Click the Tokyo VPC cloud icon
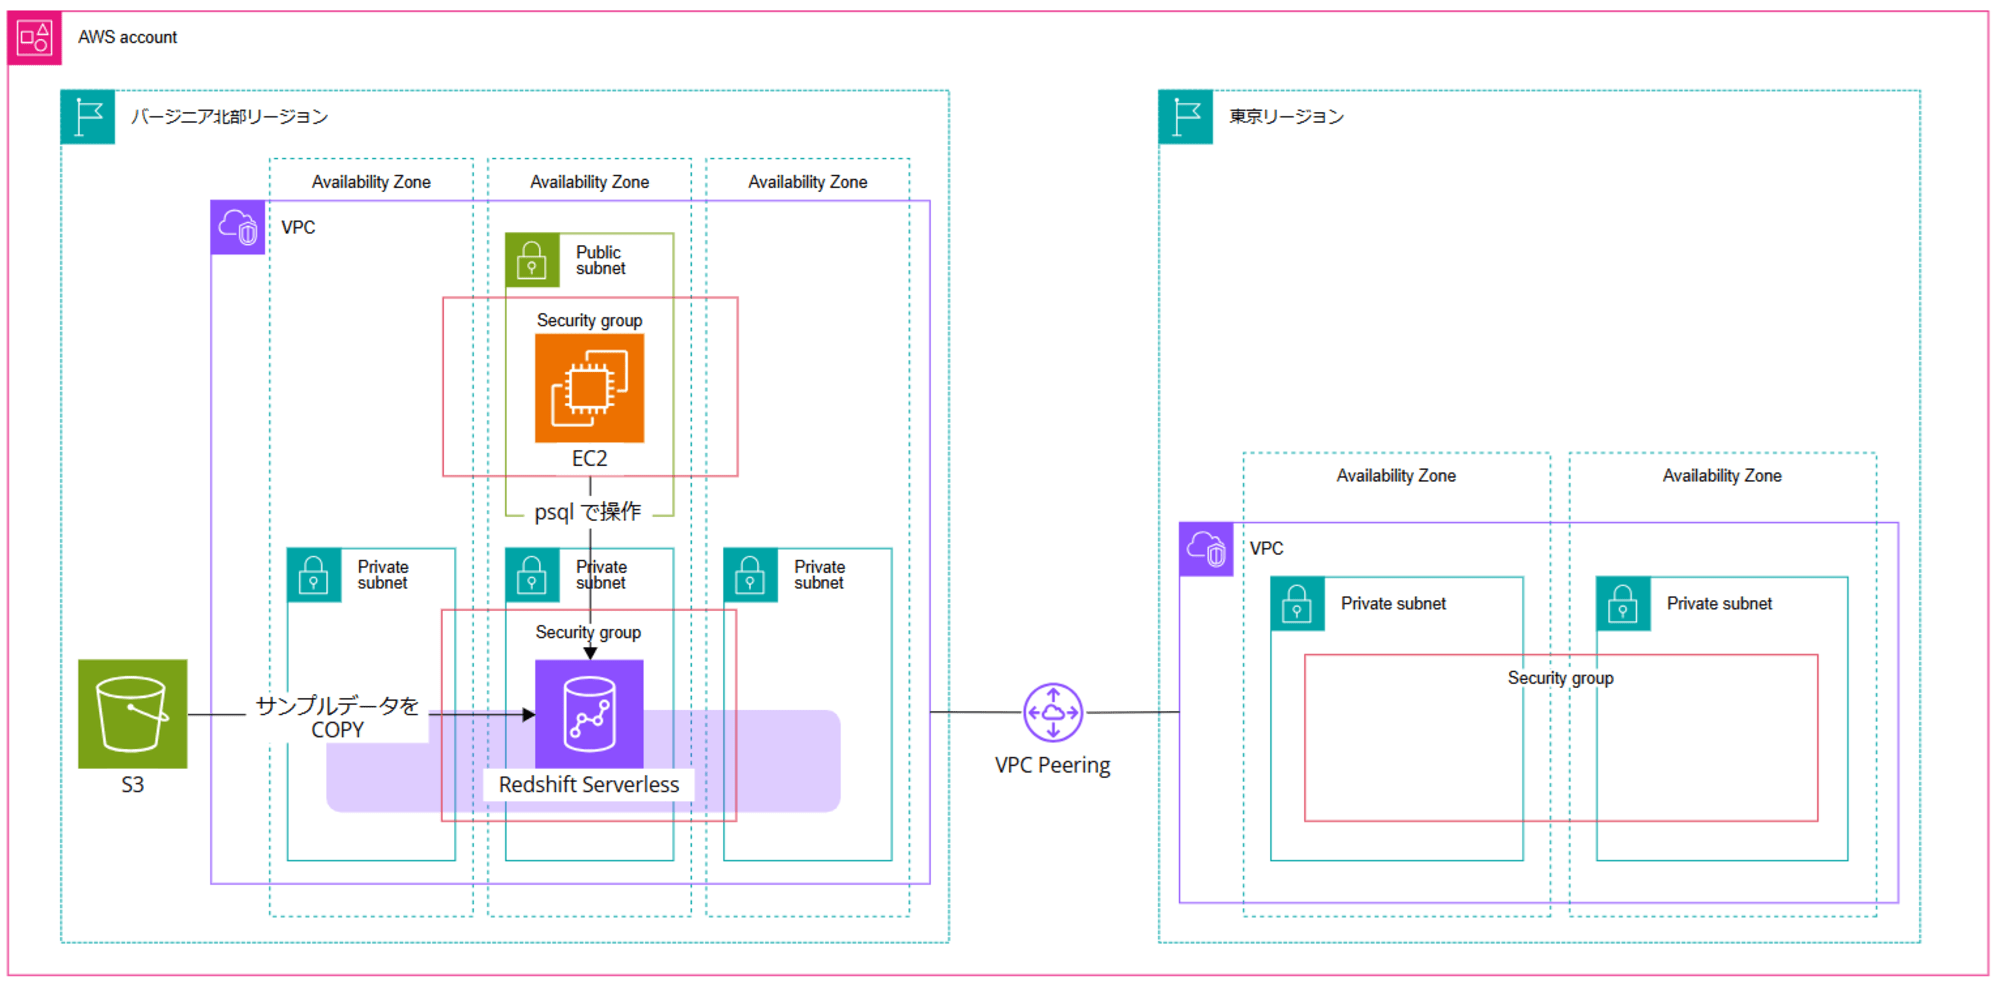Viewport: 2000px width, 984px height. 1206,549
